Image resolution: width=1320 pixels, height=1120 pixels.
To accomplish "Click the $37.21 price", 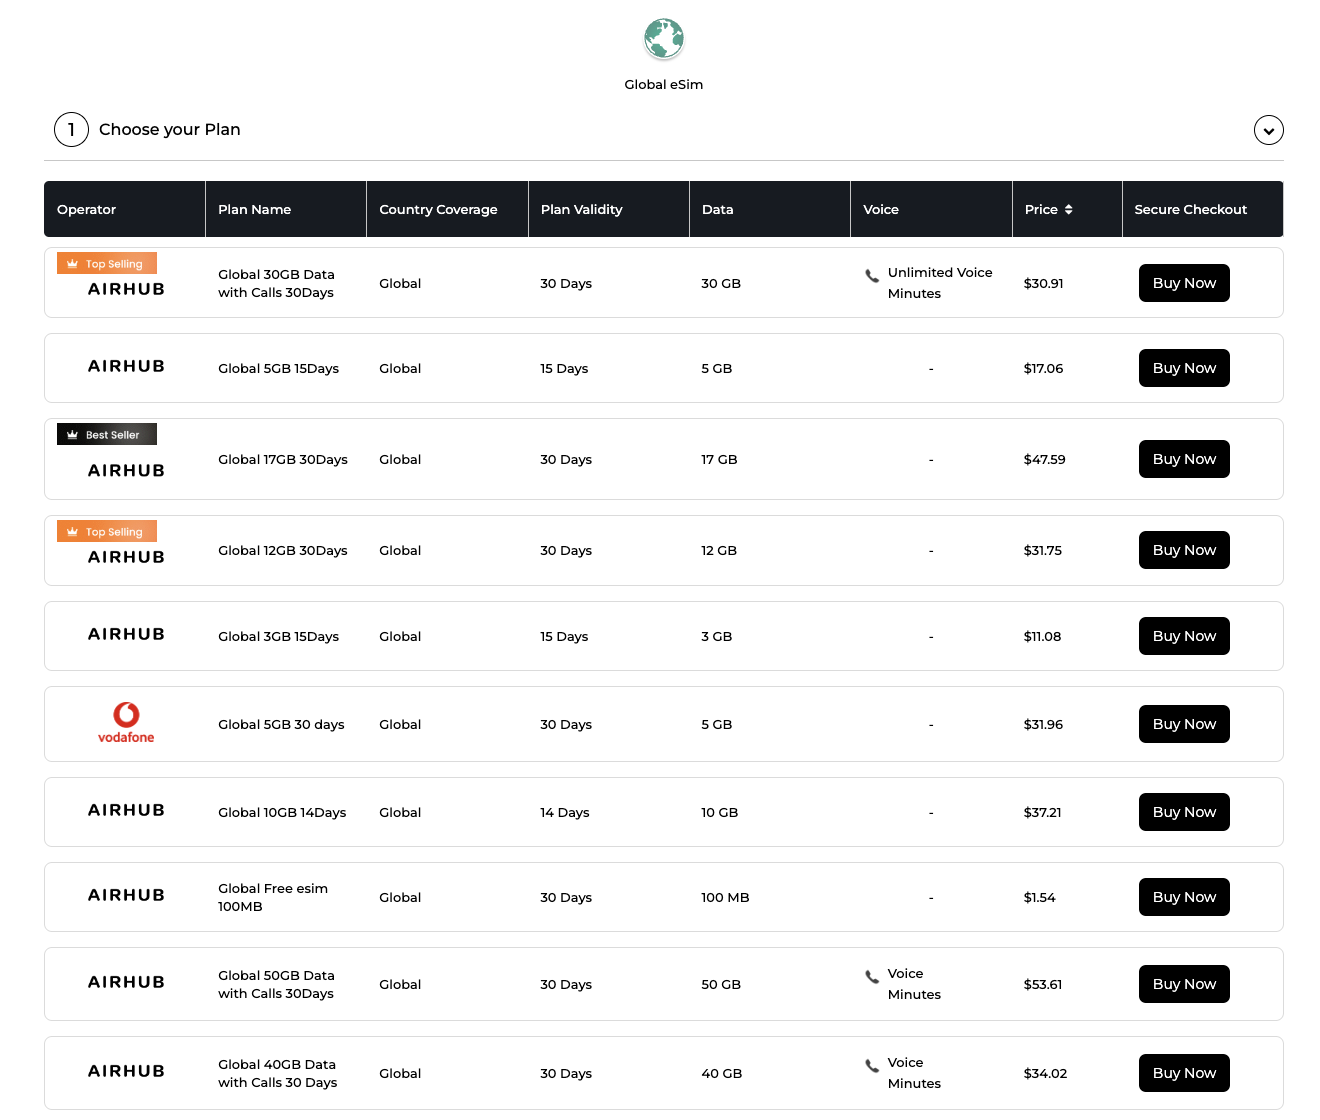I will coord(1043,812).
